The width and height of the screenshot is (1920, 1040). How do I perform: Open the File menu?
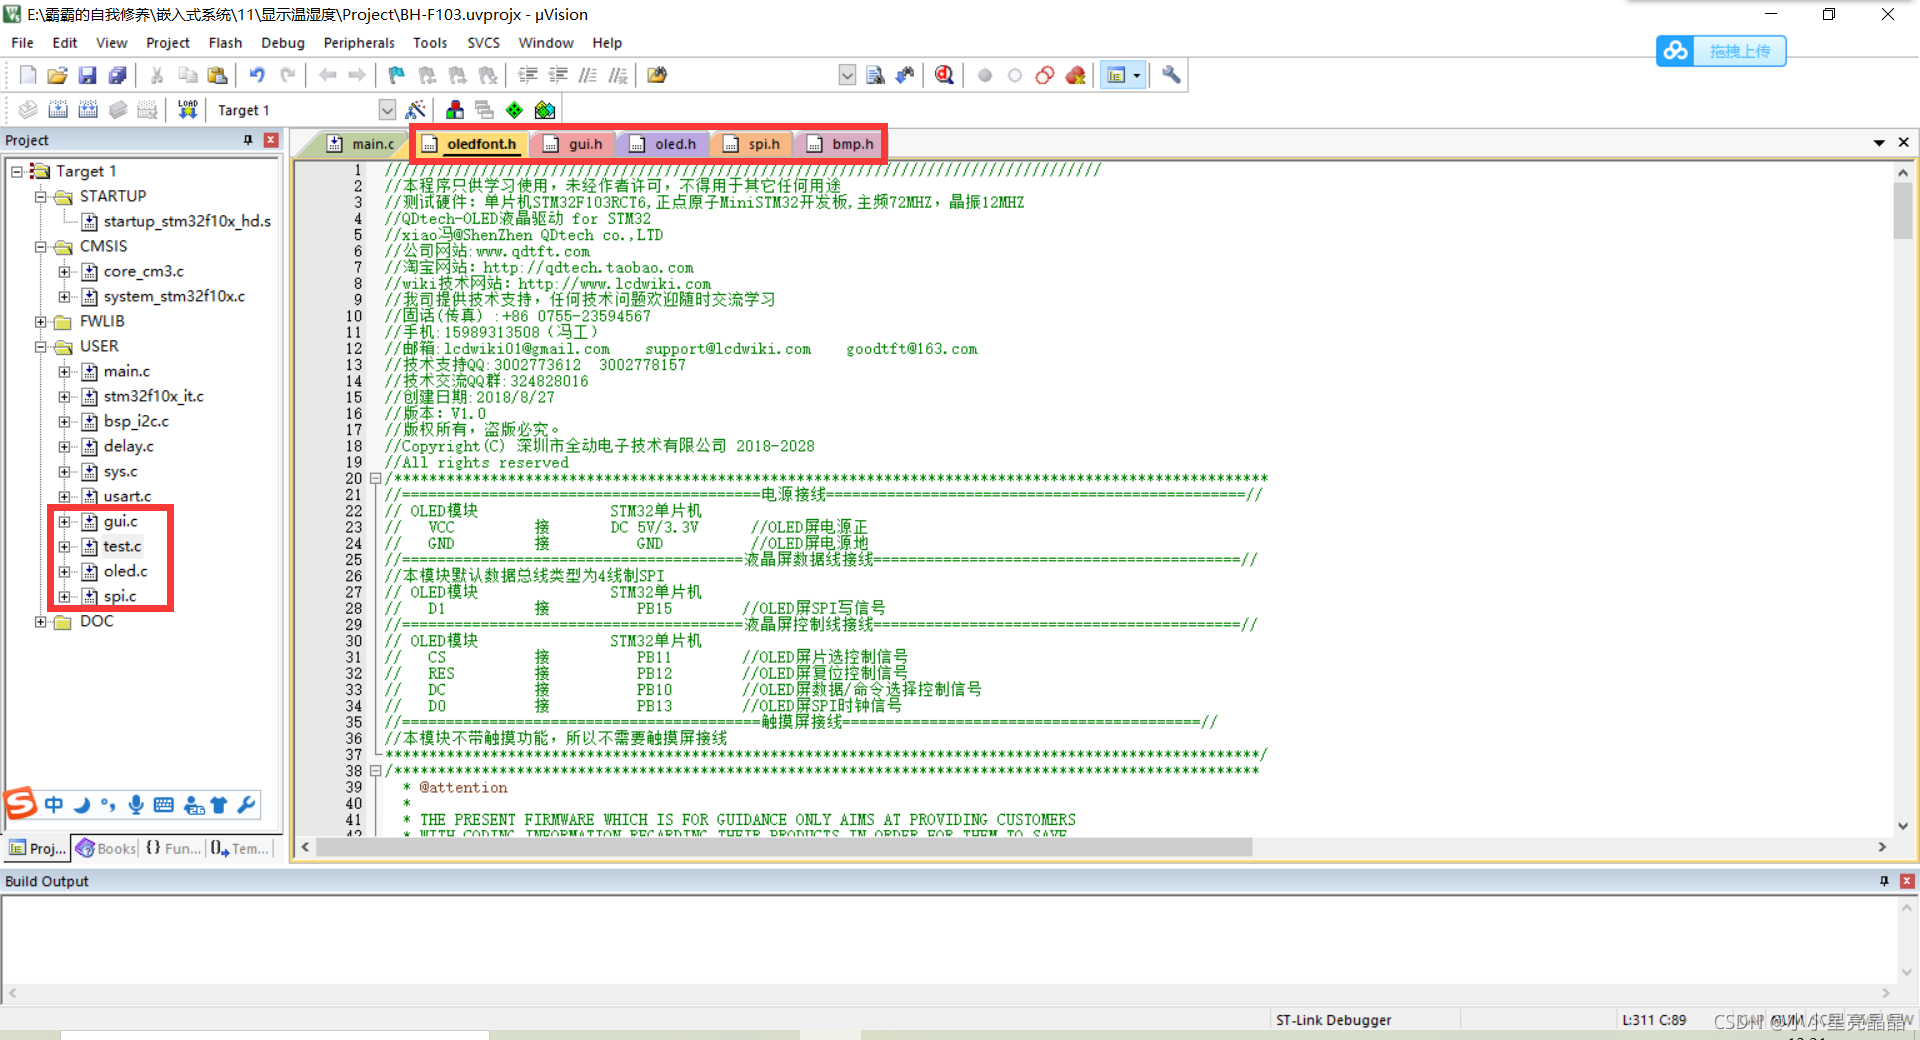click(22, 43)
